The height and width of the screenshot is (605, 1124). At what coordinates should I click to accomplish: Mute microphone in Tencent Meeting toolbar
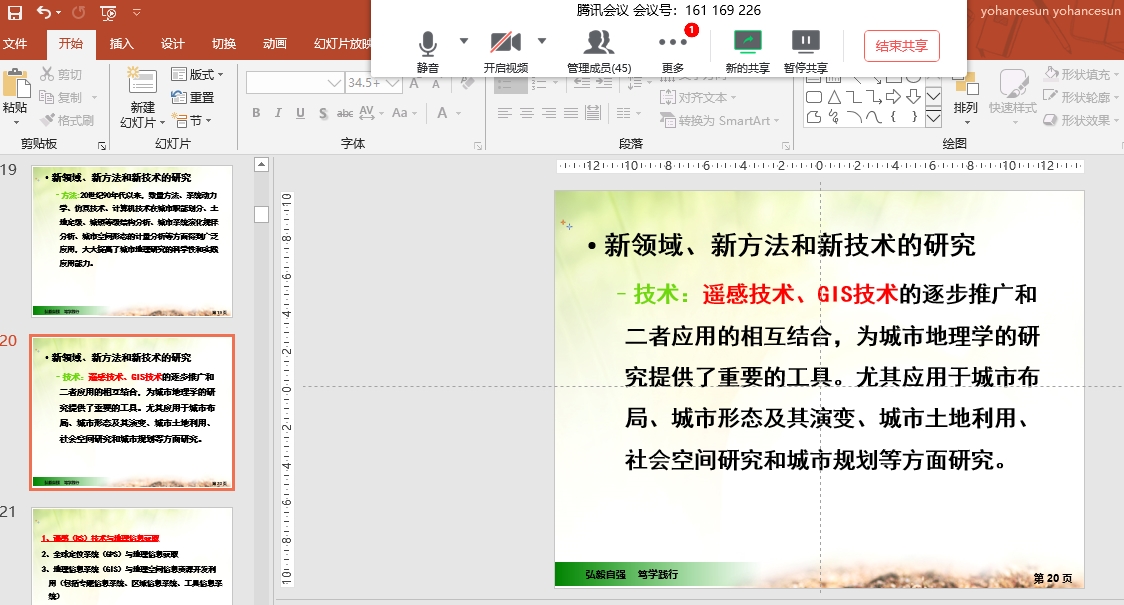click(427, 44)
